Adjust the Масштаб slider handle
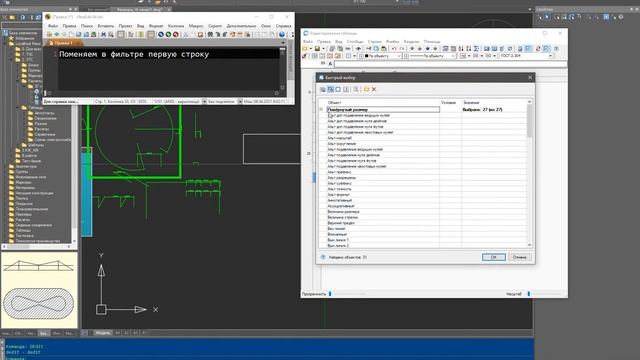 tap(529, 293)
